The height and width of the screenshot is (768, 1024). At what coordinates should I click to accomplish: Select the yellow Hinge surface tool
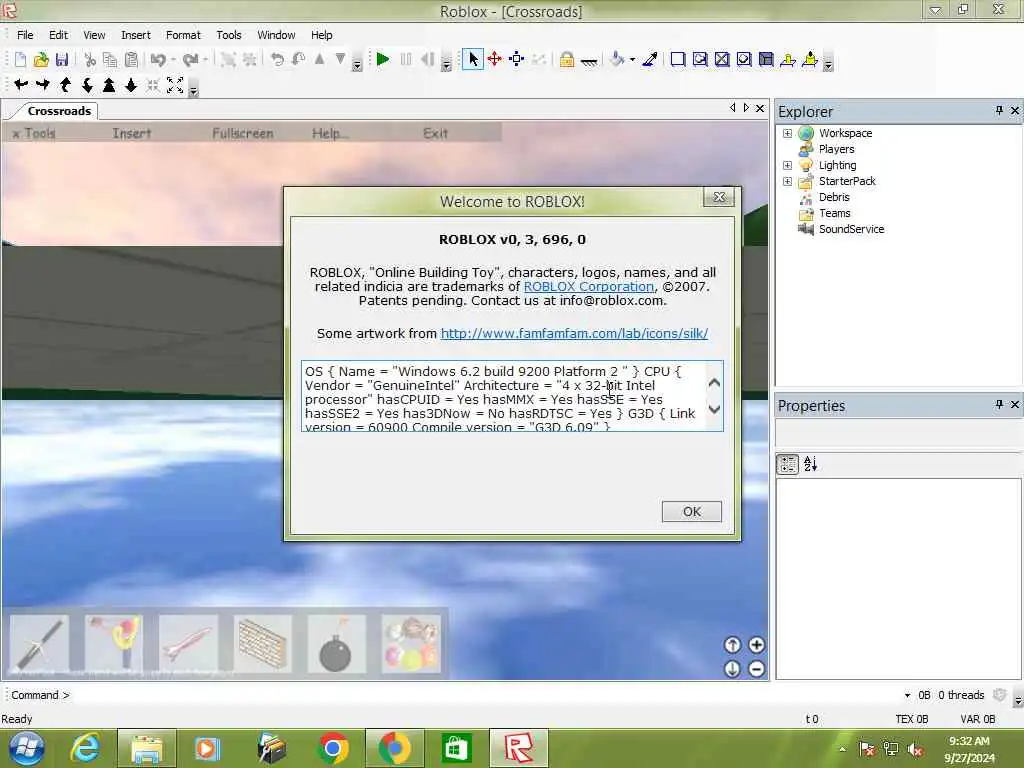tap(788, 59)
